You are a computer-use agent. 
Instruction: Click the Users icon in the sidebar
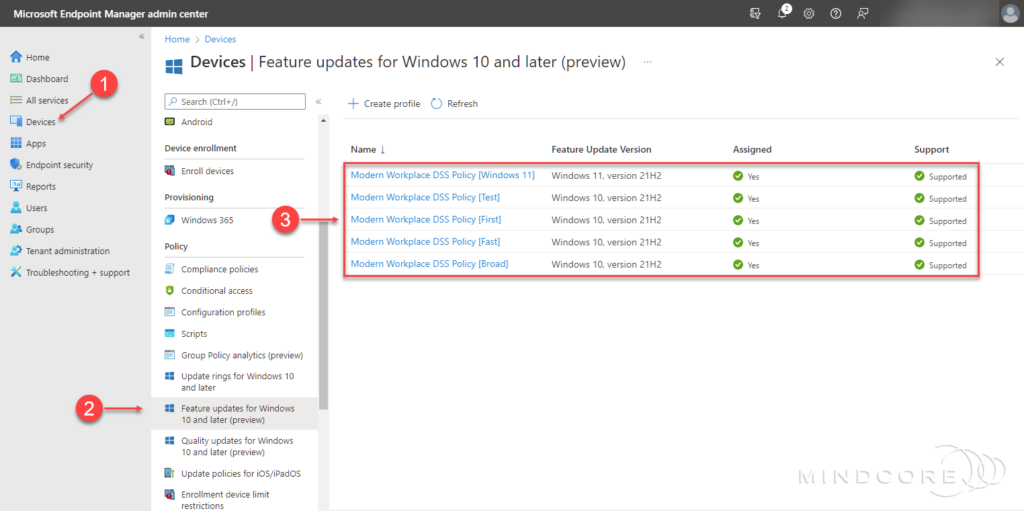[x=16, y=208]
